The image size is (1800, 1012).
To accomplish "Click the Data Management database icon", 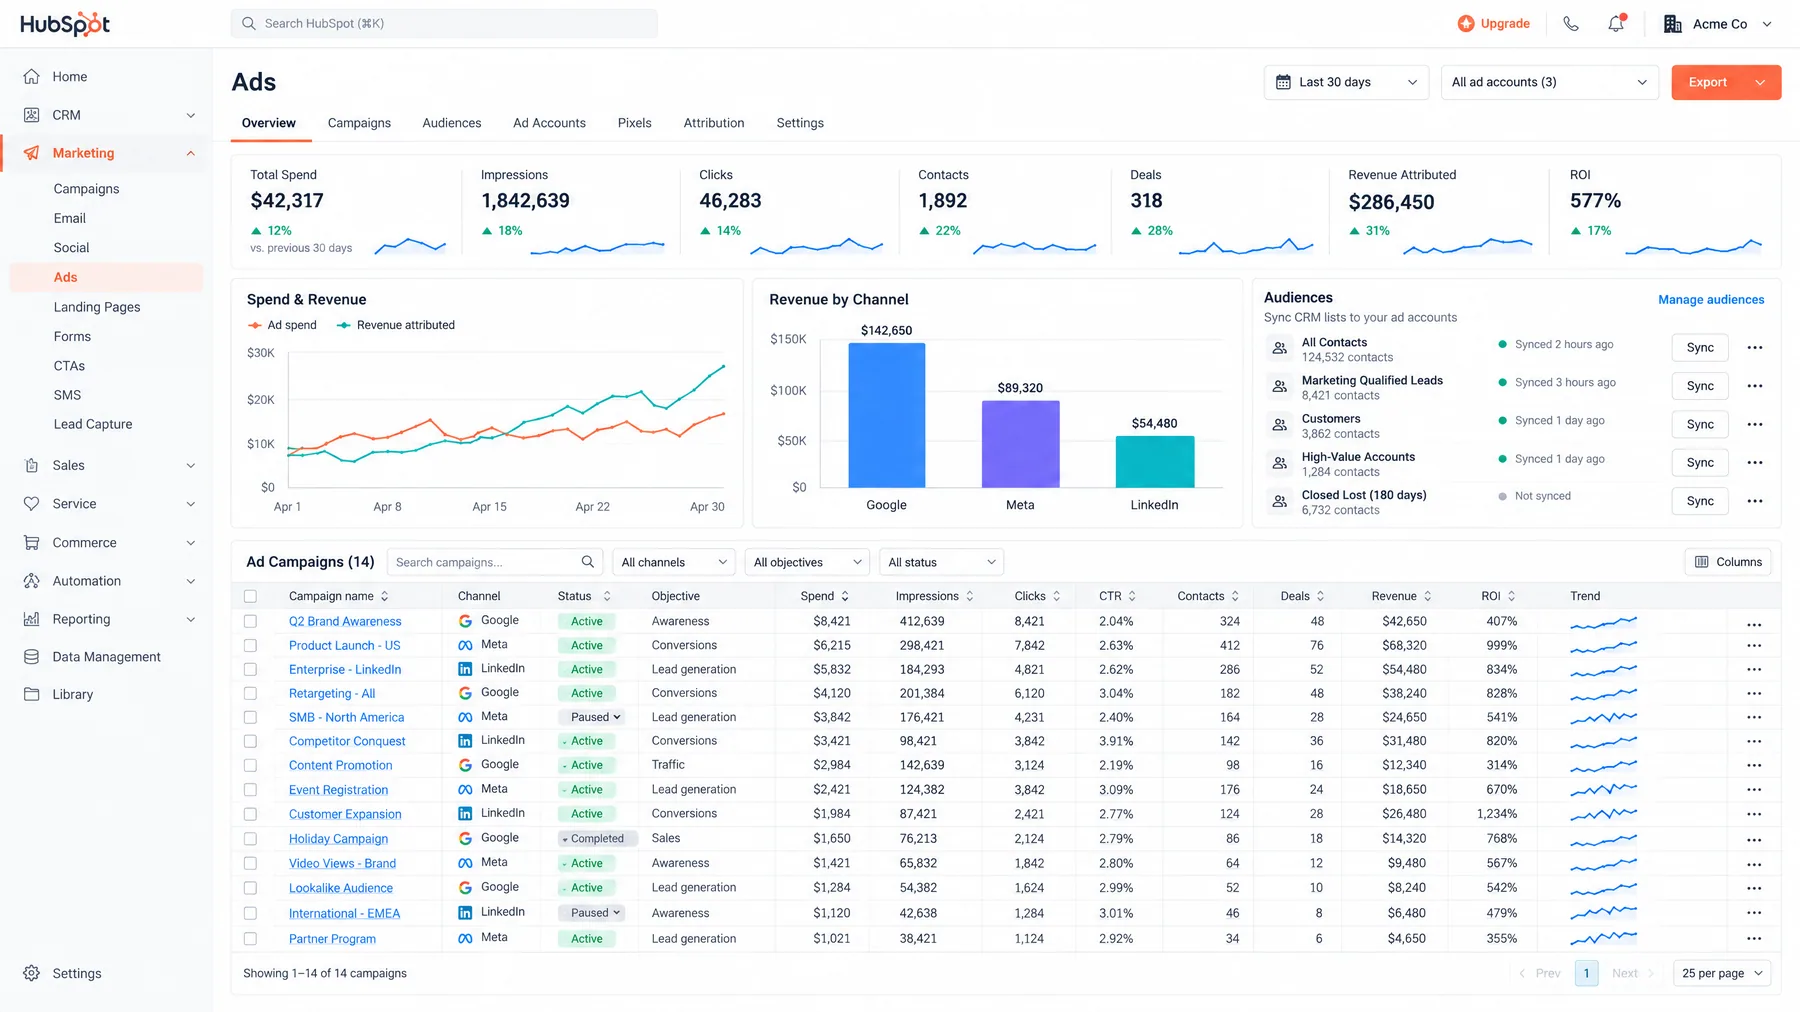I will click(32, 657).
